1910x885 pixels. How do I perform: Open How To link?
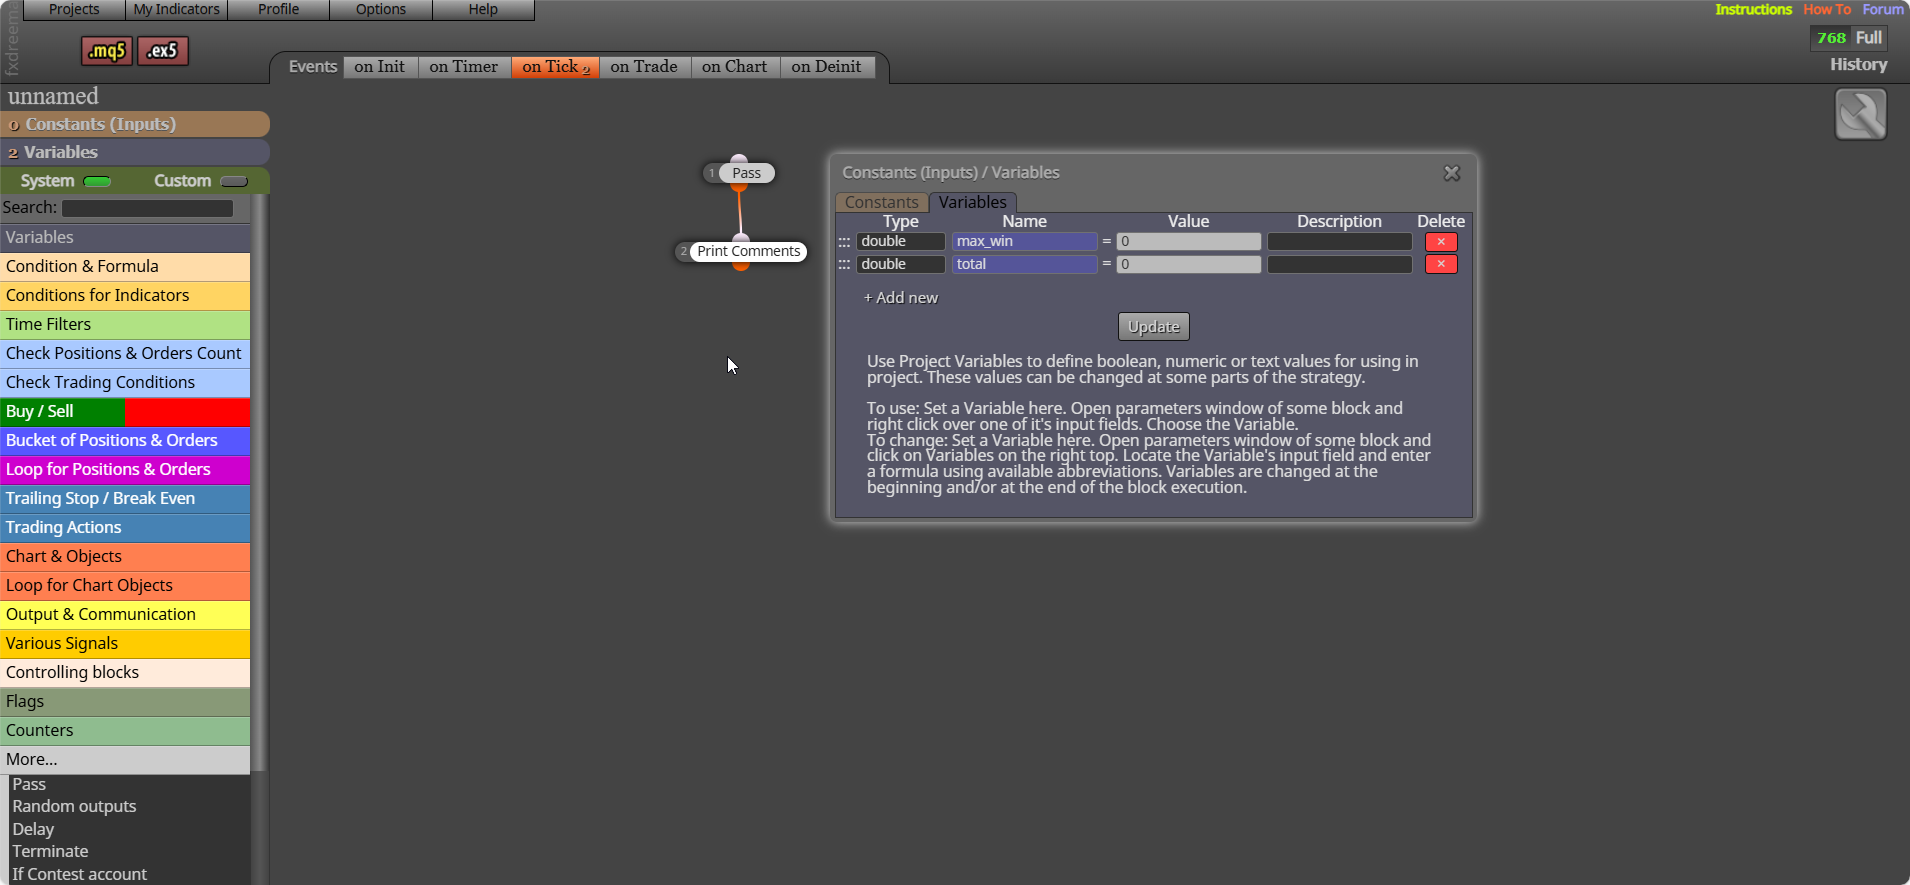click(x=1827, y=9)
